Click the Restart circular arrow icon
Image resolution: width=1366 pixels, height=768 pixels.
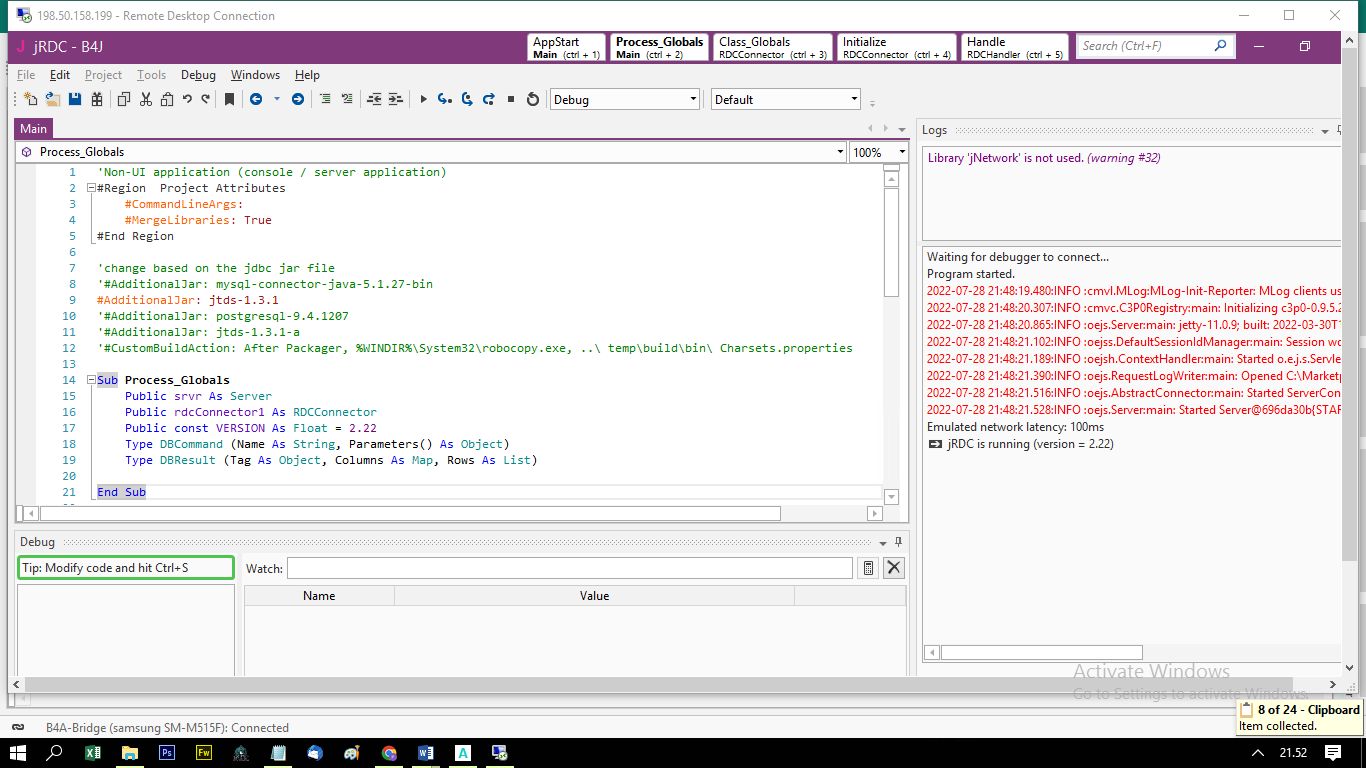(x=533, y=99)
